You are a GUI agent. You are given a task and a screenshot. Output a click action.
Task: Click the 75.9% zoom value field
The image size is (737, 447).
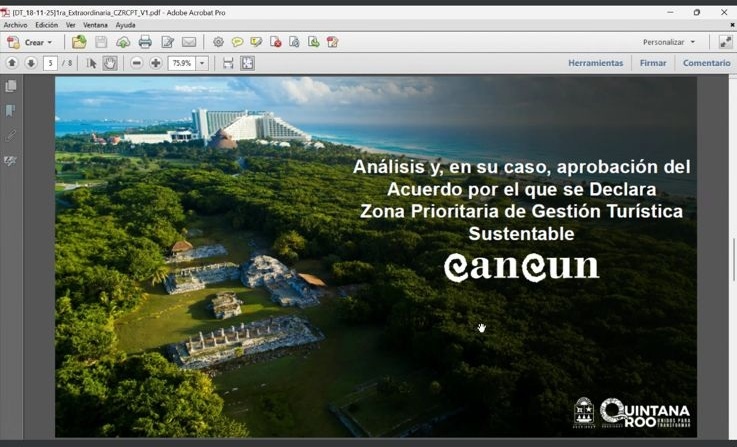(x=182, y=63)
